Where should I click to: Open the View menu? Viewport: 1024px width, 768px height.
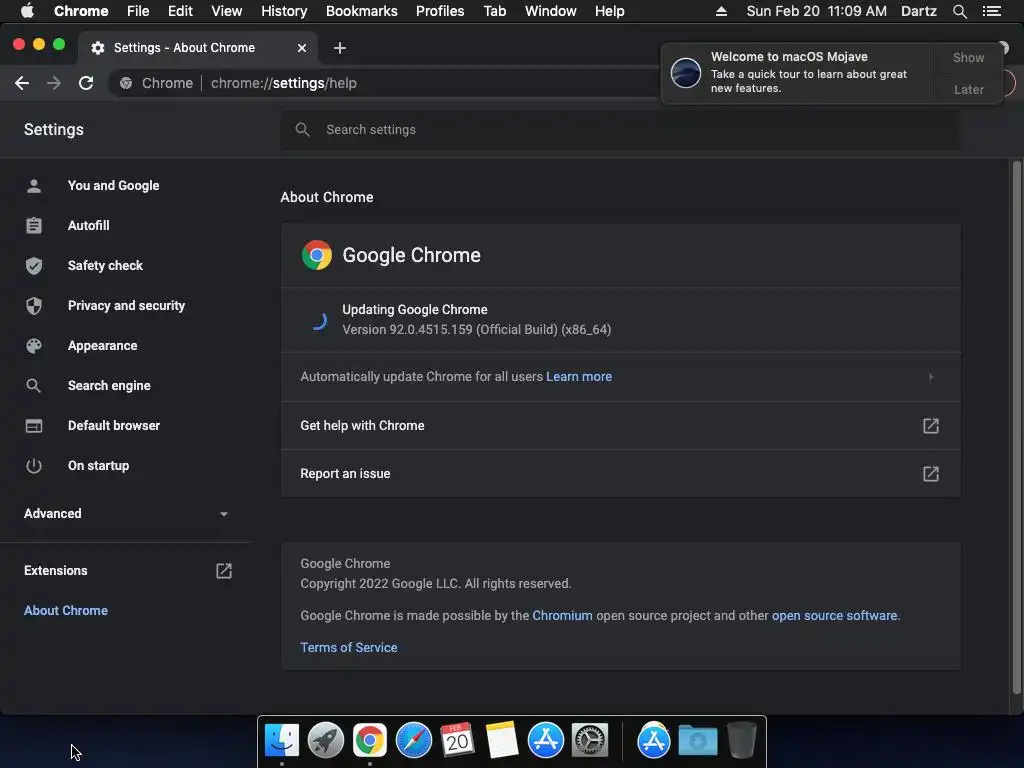[x=227, y=11]
